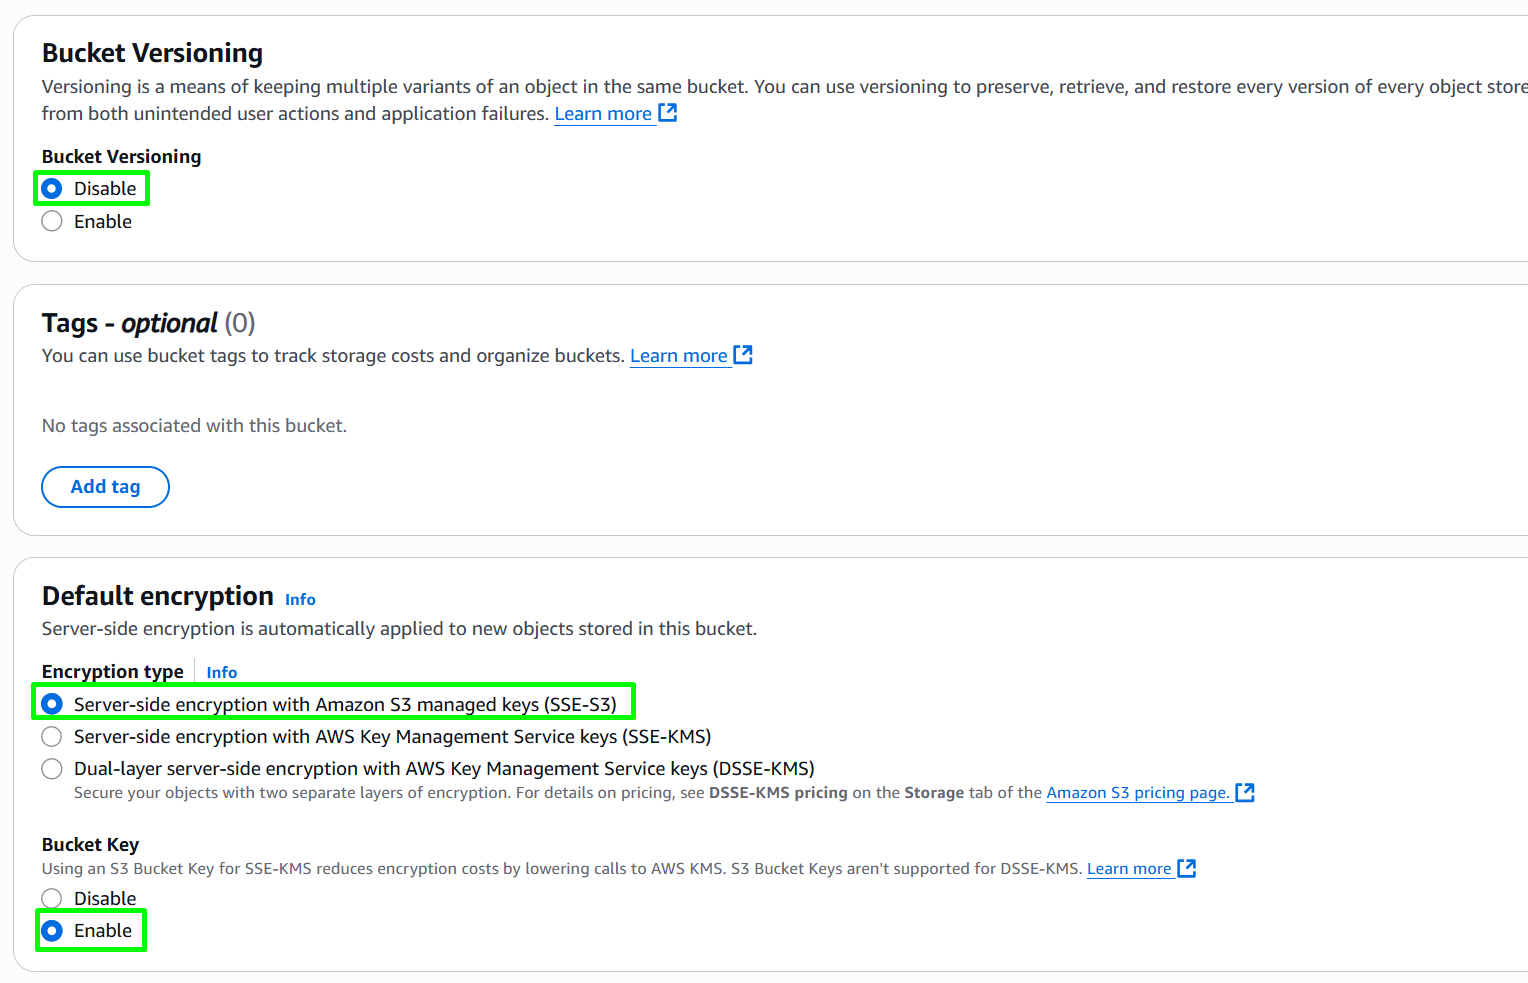
Task: Click 'No tags associated with this bucket.' text
Action: pyautogui.click(x=194, y=426)
